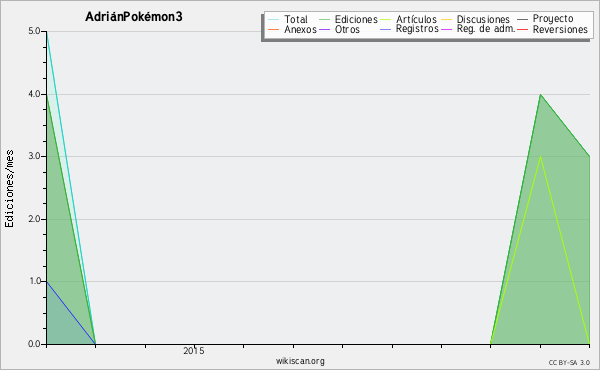Click the Otros legend label
This screenshot has height=370, width=600.
point(347,29)
